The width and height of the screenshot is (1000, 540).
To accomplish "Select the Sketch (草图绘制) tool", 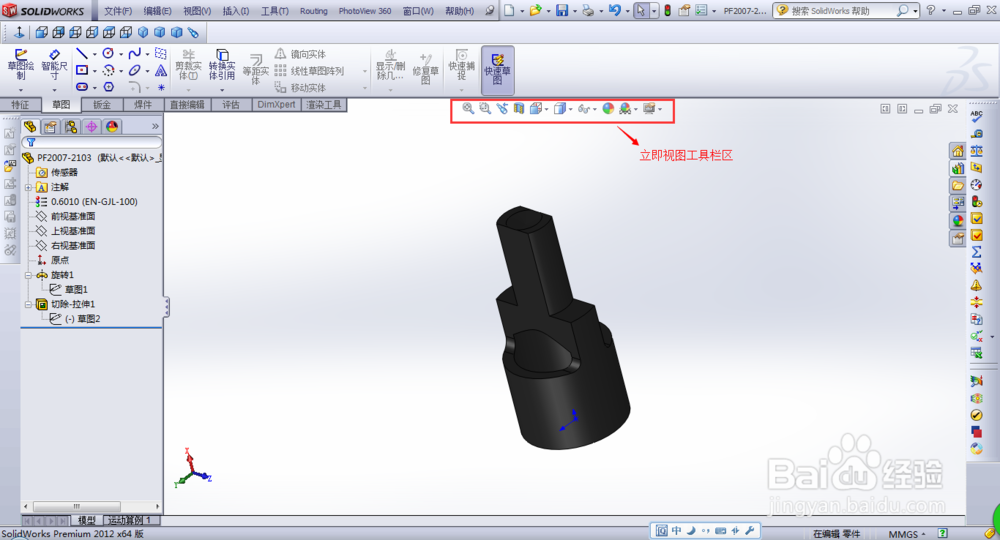I will click(20, 65).
